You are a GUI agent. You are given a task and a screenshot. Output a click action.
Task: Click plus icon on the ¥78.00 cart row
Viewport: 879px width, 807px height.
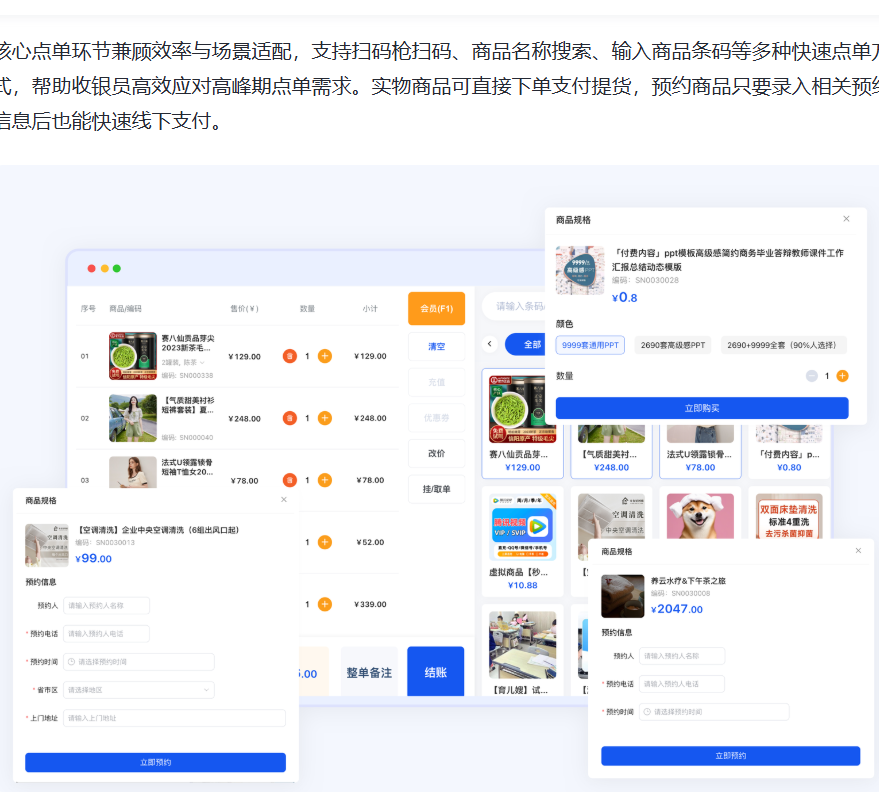click(324, 480)
